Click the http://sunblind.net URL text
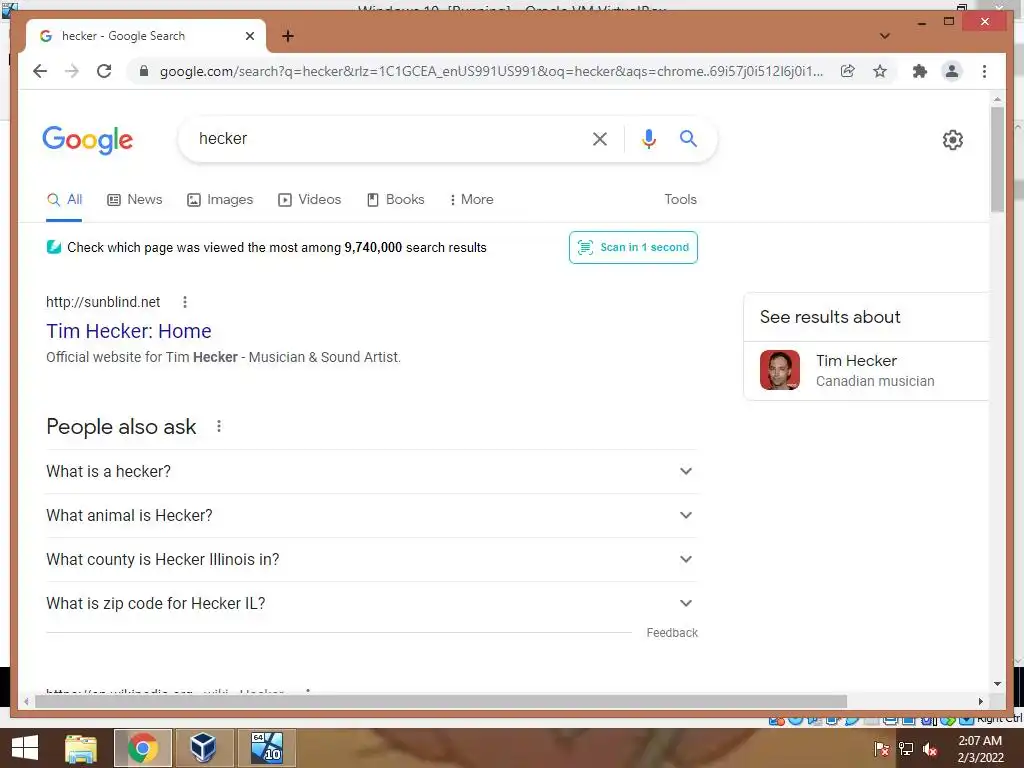The width and height of the screenshot is (1024, 768). pos(103,302)
